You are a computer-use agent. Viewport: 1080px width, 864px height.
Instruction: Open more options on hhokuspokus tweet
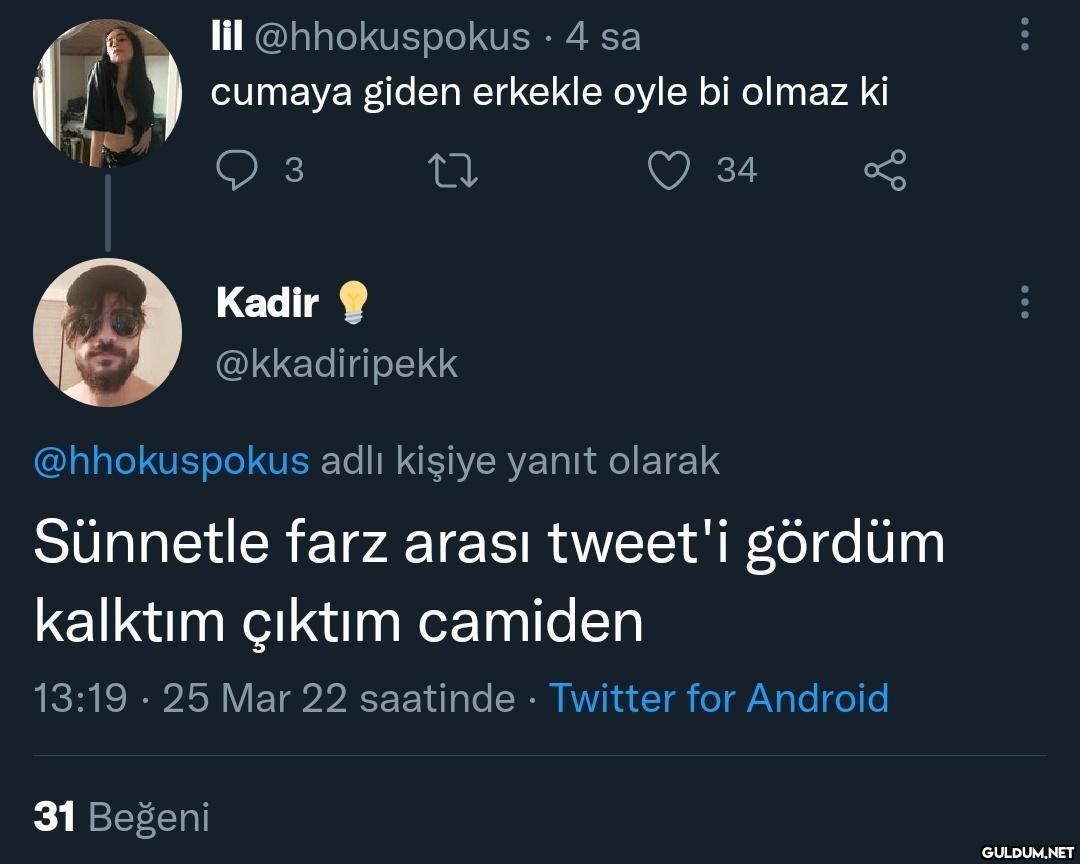point(1024,35)
